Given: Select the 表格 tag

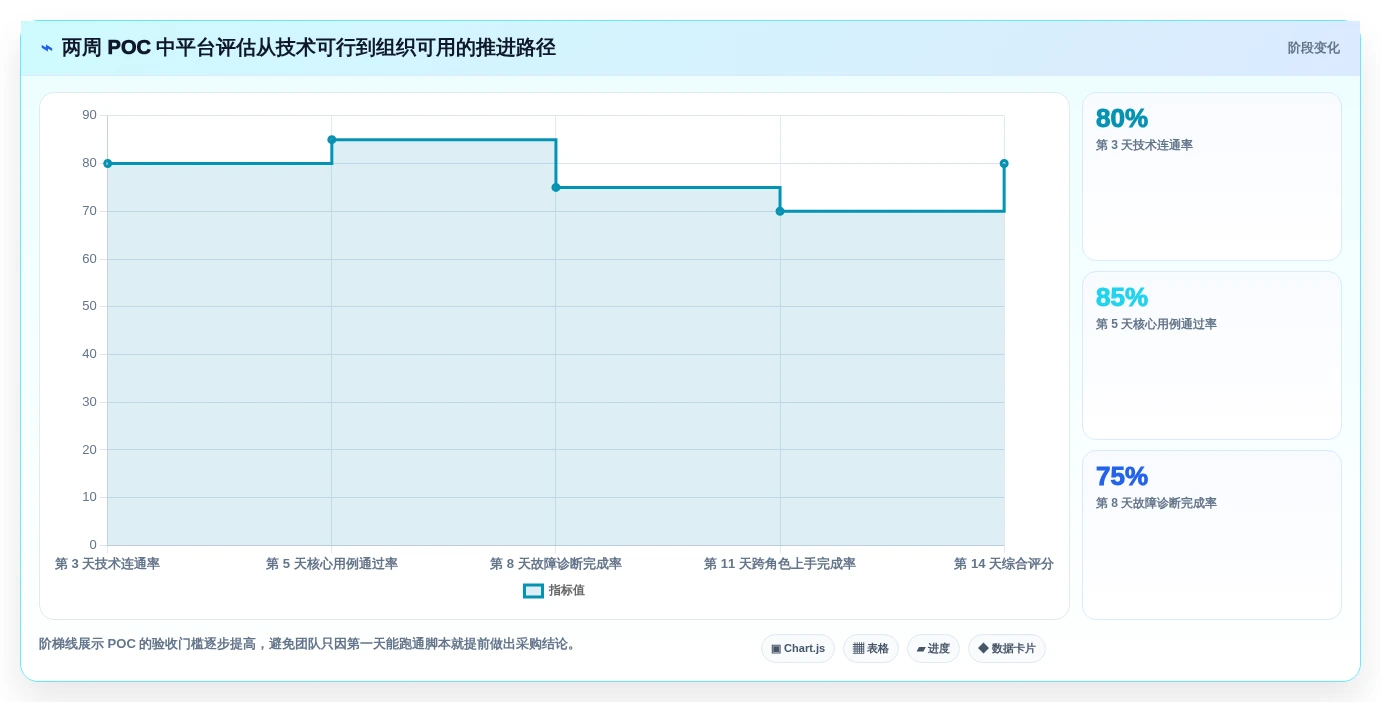Looking at the screenshot, I should click(x=871, y=648).
